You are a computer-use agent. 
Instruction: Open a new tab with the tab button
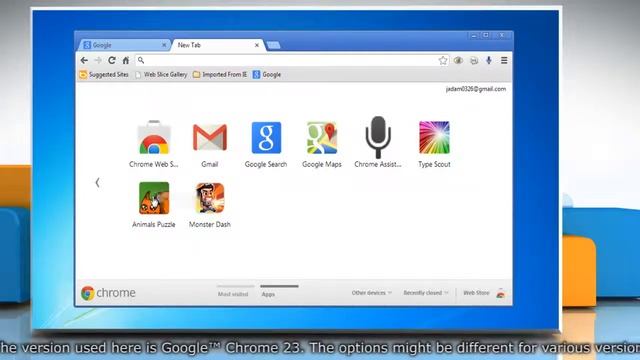273,45
